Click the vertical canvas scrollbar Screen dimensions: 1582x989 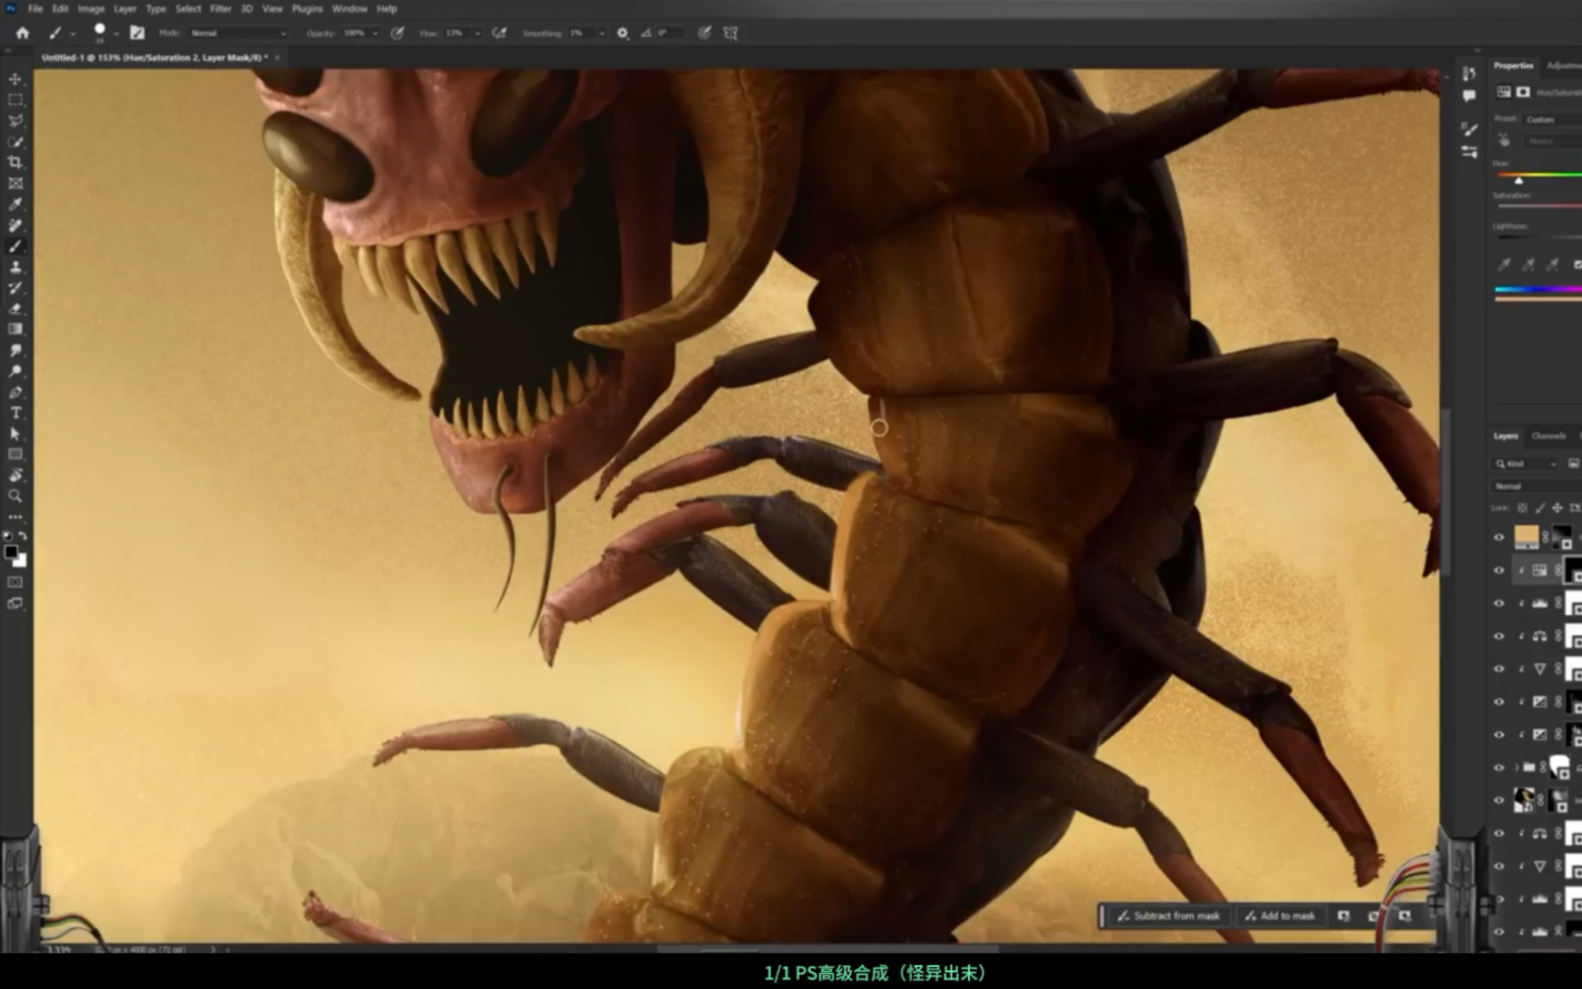1444,490
